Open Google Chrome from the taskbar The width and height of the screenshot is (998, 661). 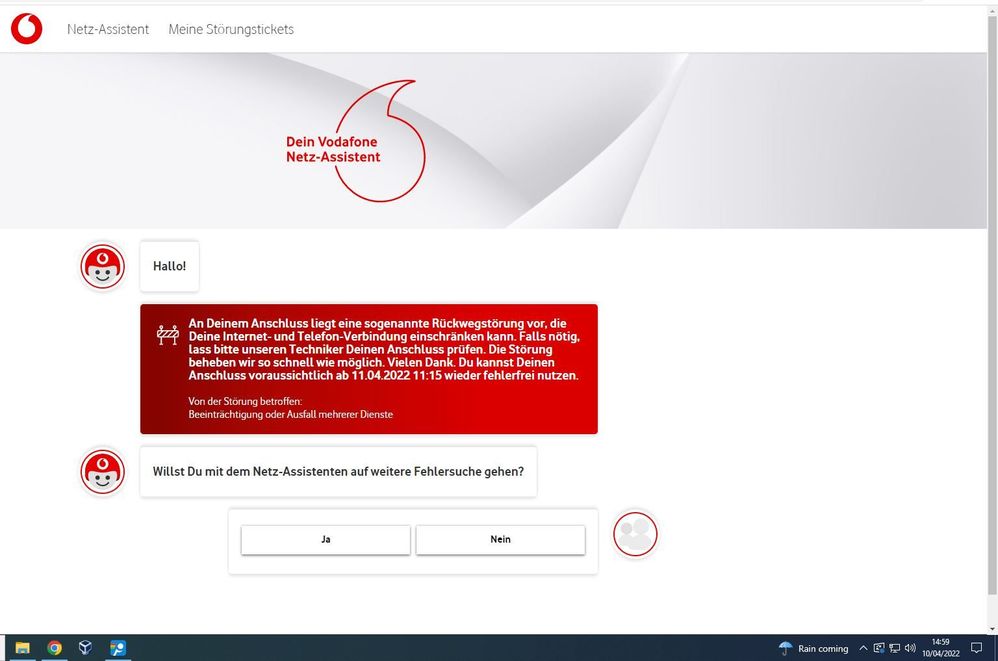point(55,648)
